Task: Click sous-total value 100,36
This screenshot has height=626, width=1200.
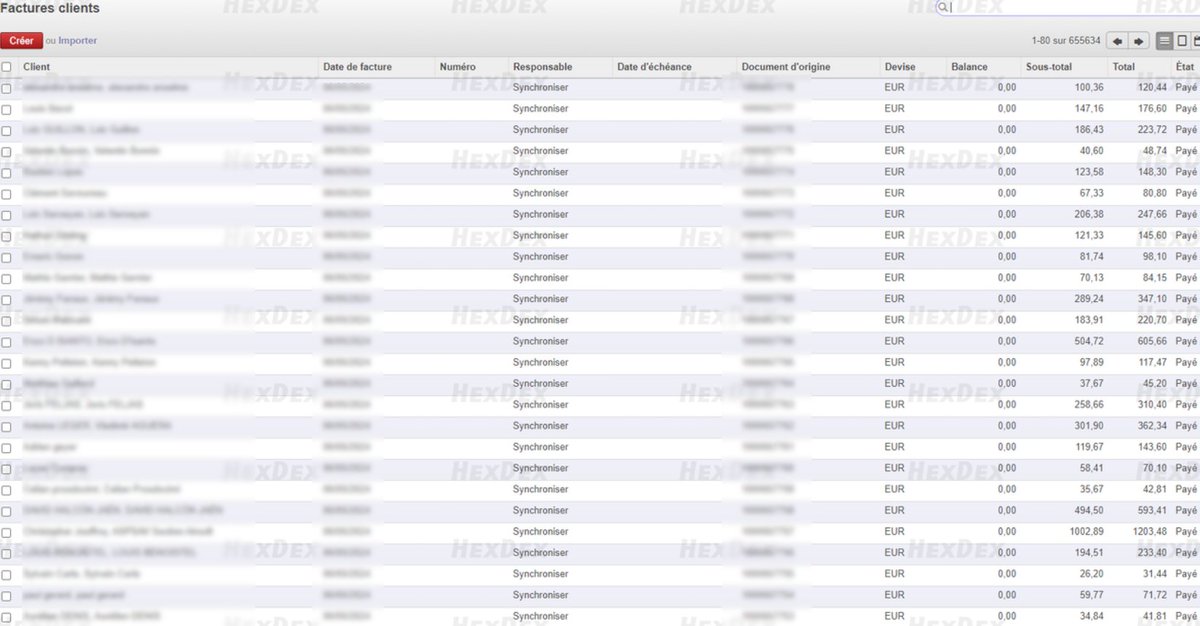Action: [1089, 88]
